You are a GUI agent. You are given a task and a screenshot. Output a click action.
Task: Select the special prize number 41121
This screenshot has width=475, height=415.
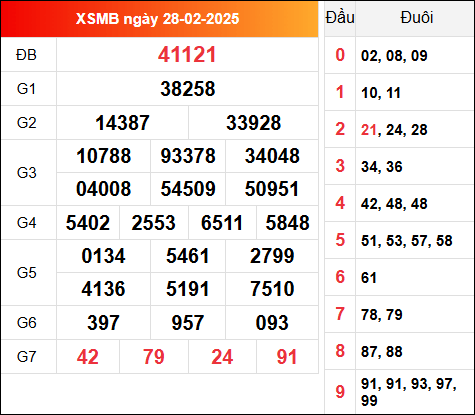pos(187,55)
